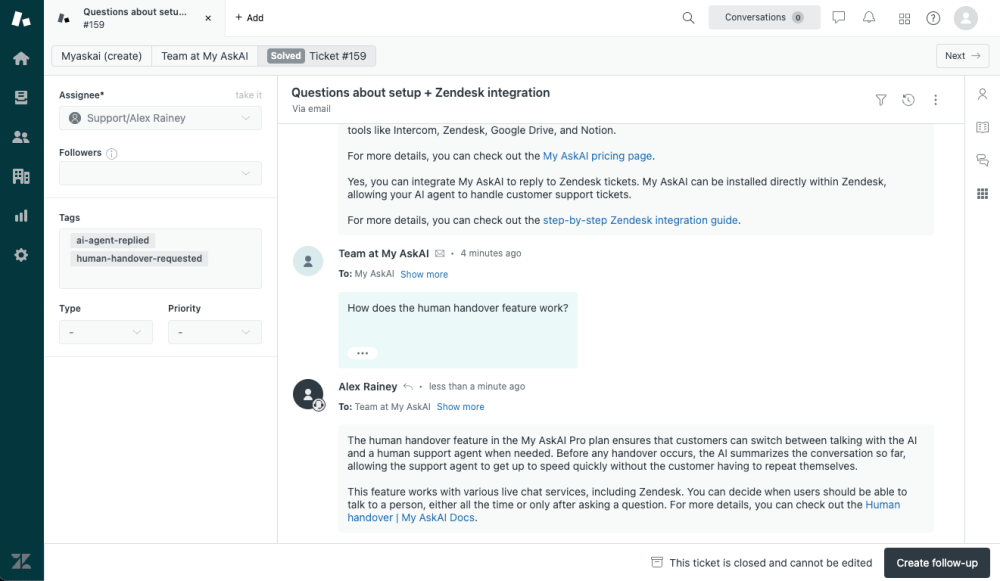Viewport: 1000px width, 581px height.
Task: Switch to the Myaskai (create) tab
Action: click(101, 56)
